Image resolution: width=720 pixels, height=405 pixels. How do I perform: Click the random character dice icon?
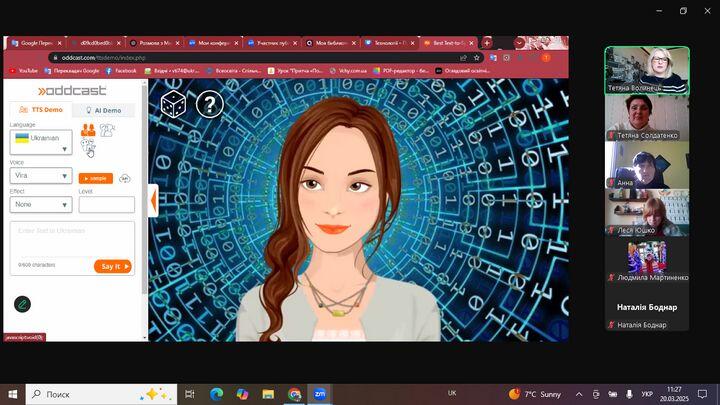[x=173, y=104]
